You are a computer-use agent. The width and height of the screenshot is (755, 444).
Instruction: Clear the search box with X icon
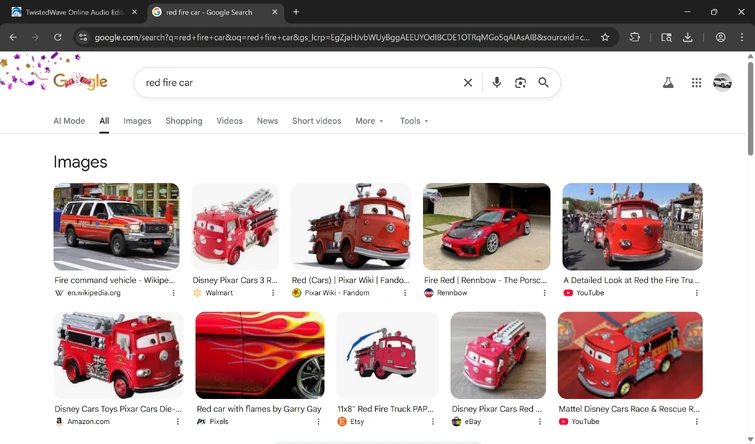pyautogui.click(x=468, y=83)
